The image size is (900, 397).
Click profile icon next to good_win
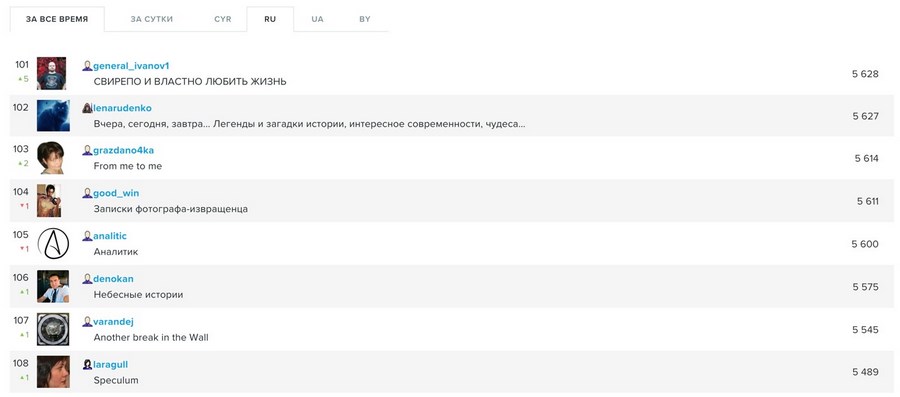(x=87, y=193)
